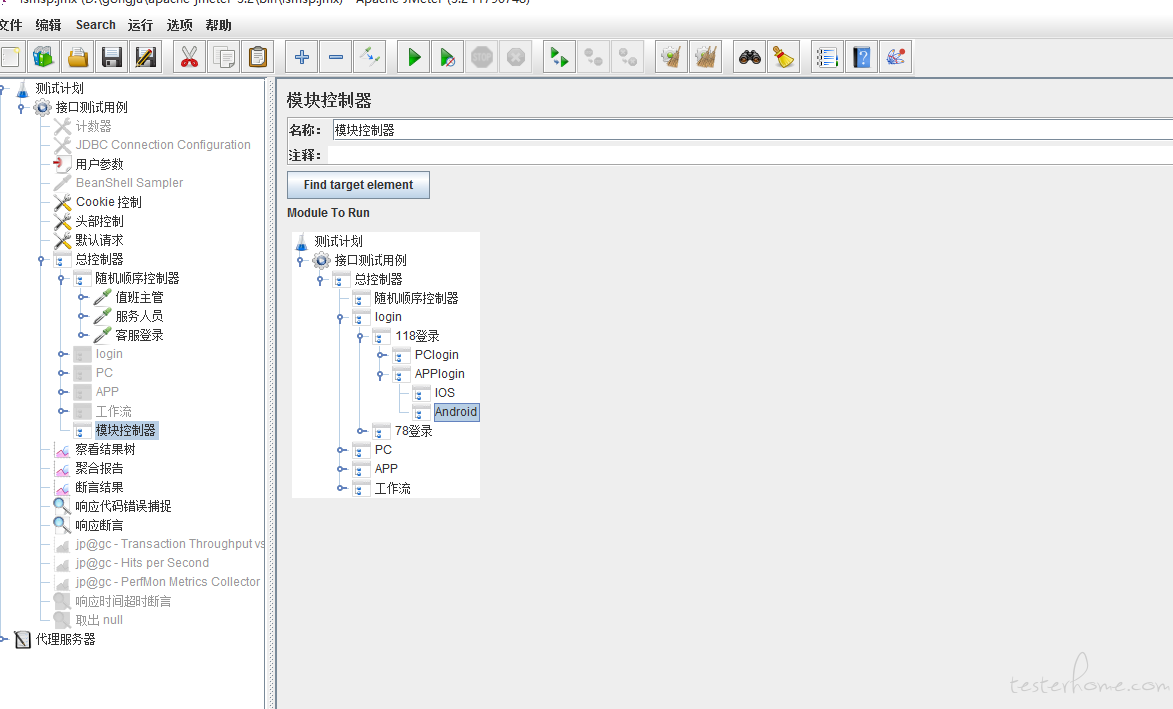Expand 值班主管 sampler in left tree

(82, 298)
